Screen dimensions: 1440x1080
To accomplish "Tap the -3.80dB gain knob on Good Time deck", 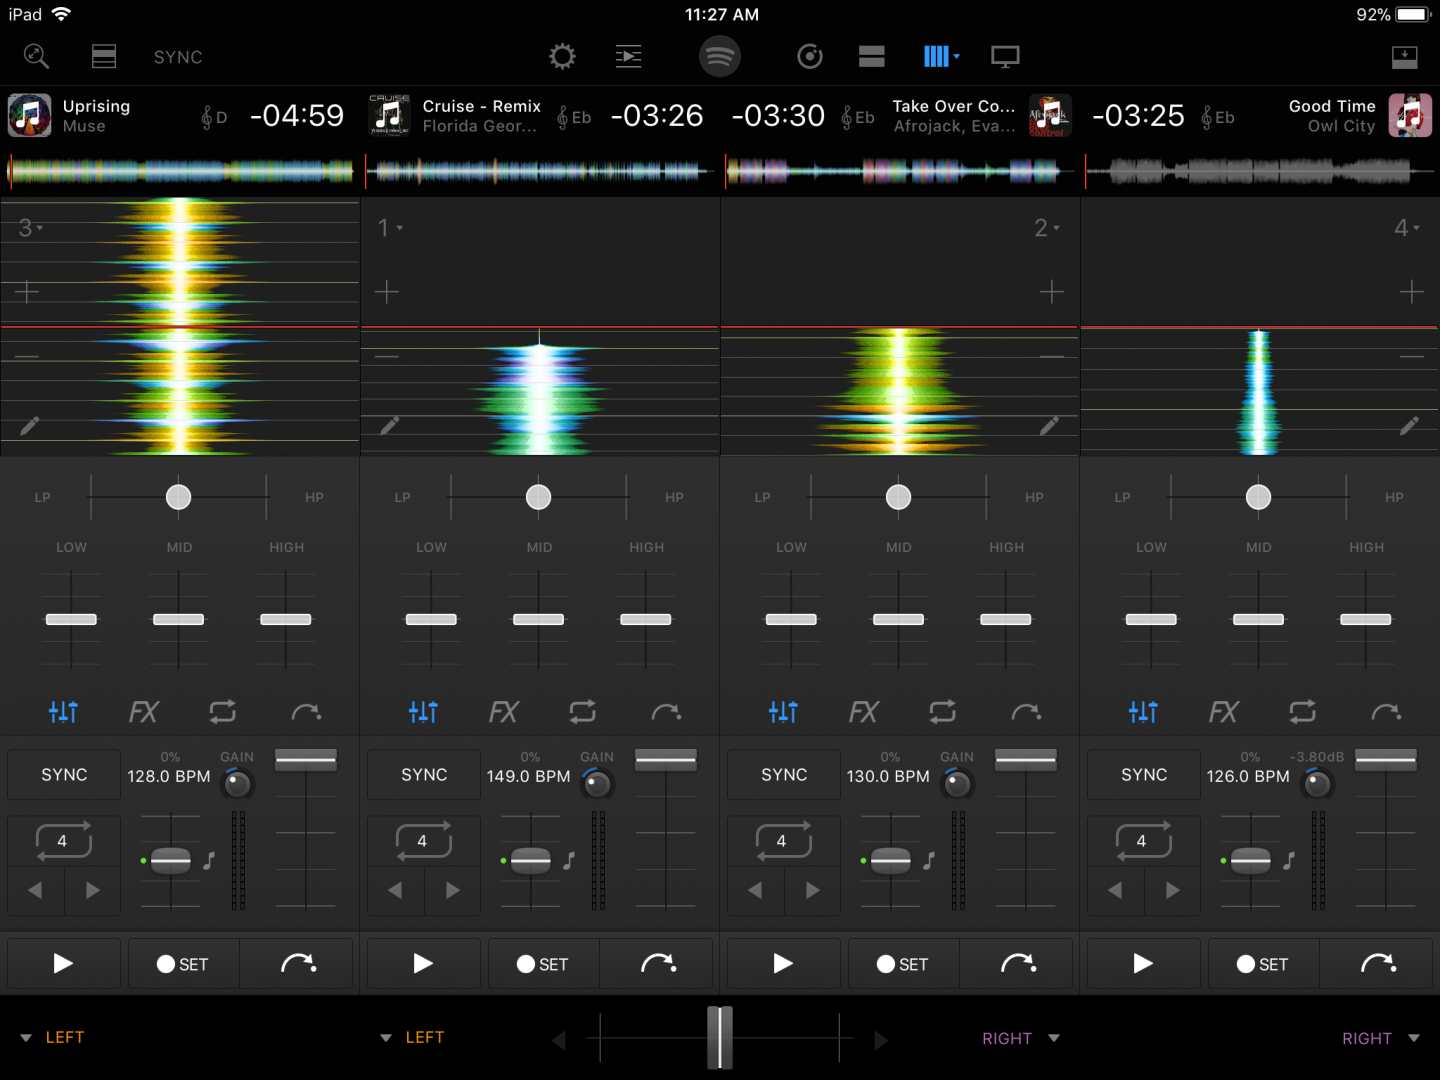I will pyautogui.click(x=1317, y=784).
